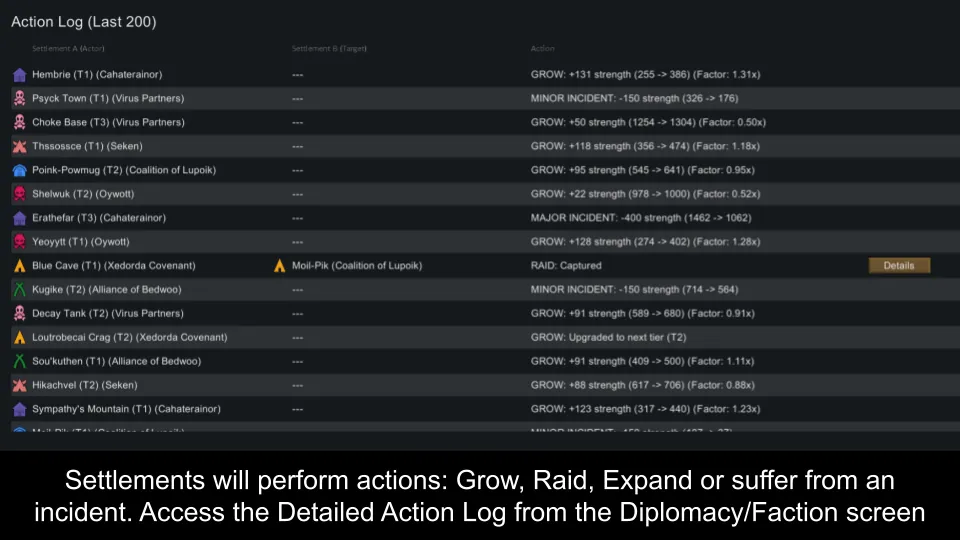Click the red skull icon beside Shelwuk

(19, 194)
